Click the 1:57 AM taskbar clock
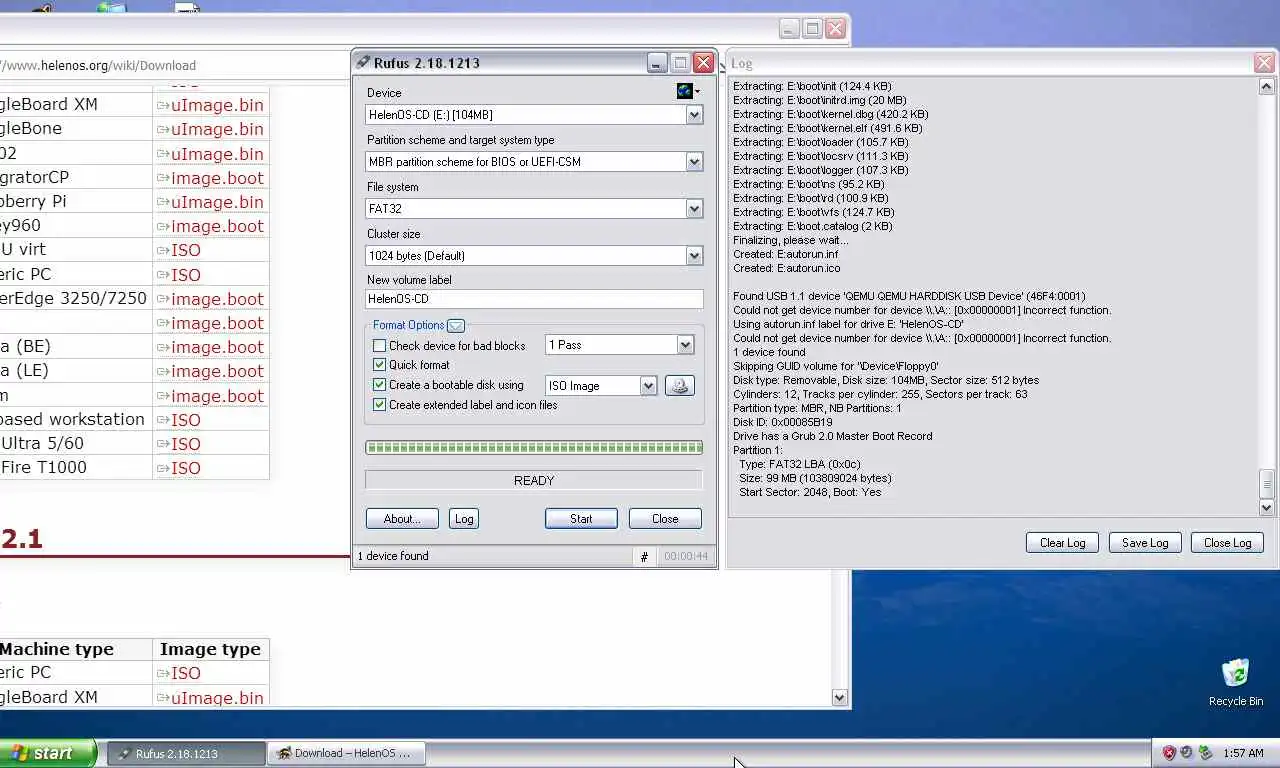 tap(1243, 753)
